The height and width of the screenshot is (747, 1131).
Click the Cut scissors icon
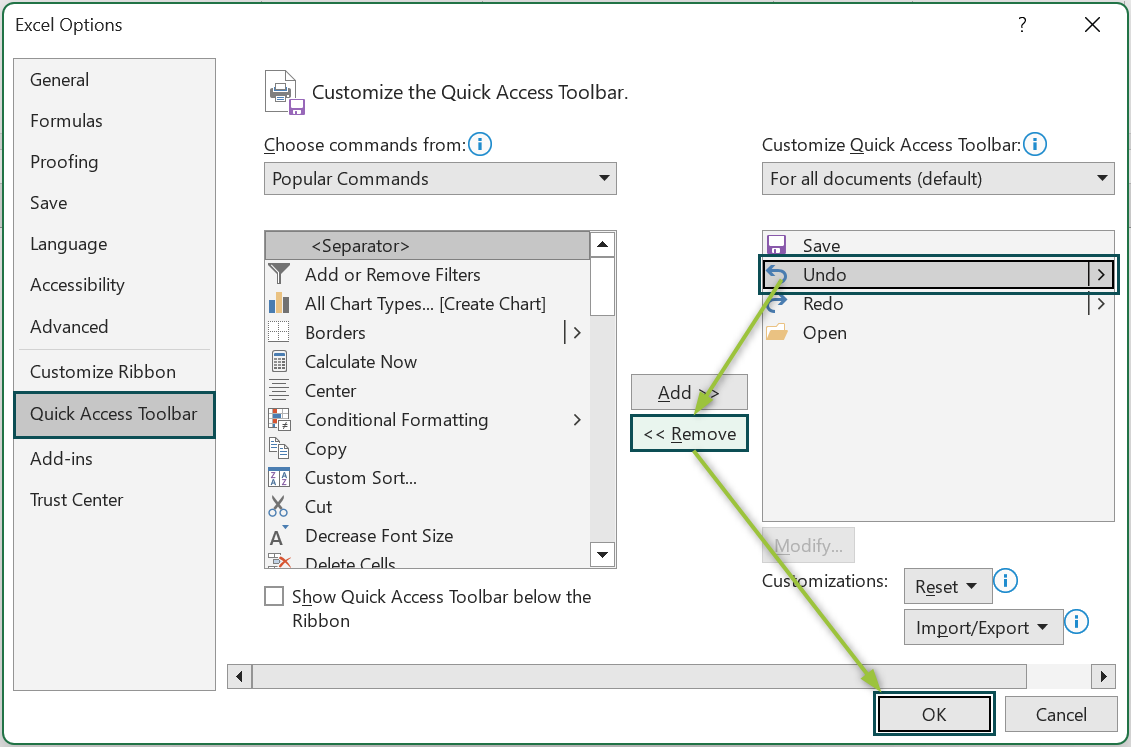tap(278, 506)
